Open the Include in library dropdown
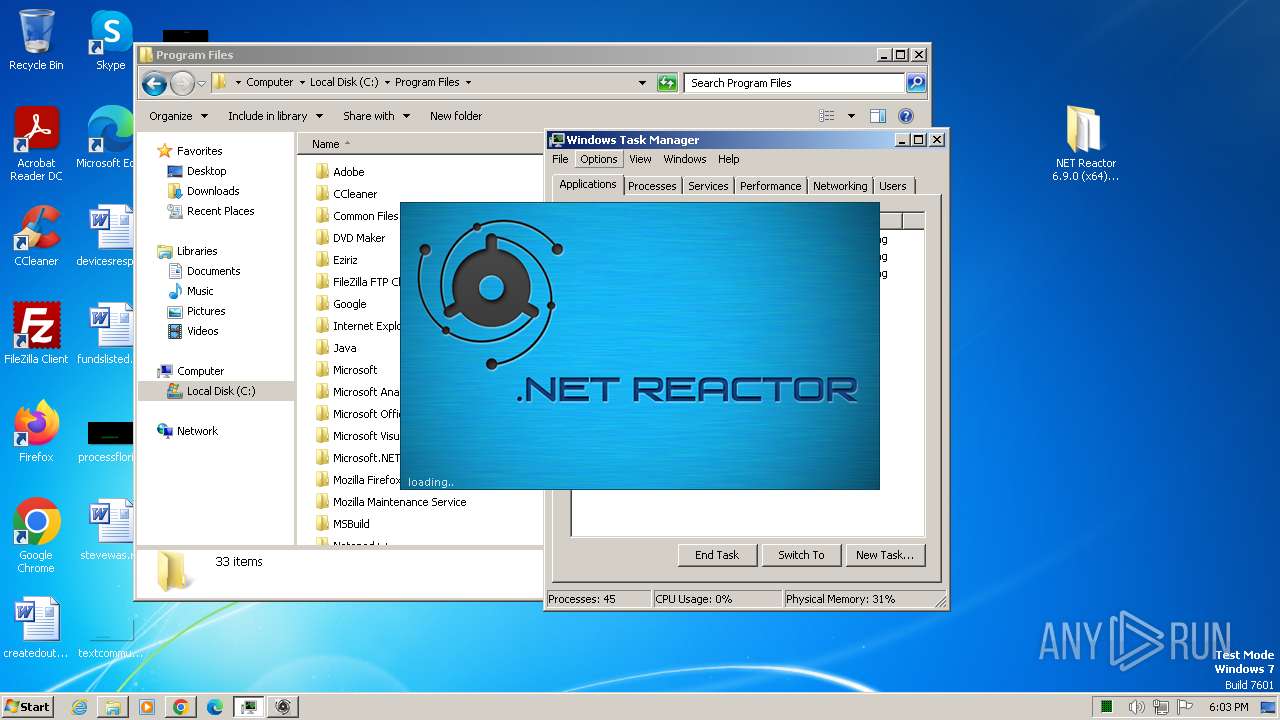 [x=275, y=116]
